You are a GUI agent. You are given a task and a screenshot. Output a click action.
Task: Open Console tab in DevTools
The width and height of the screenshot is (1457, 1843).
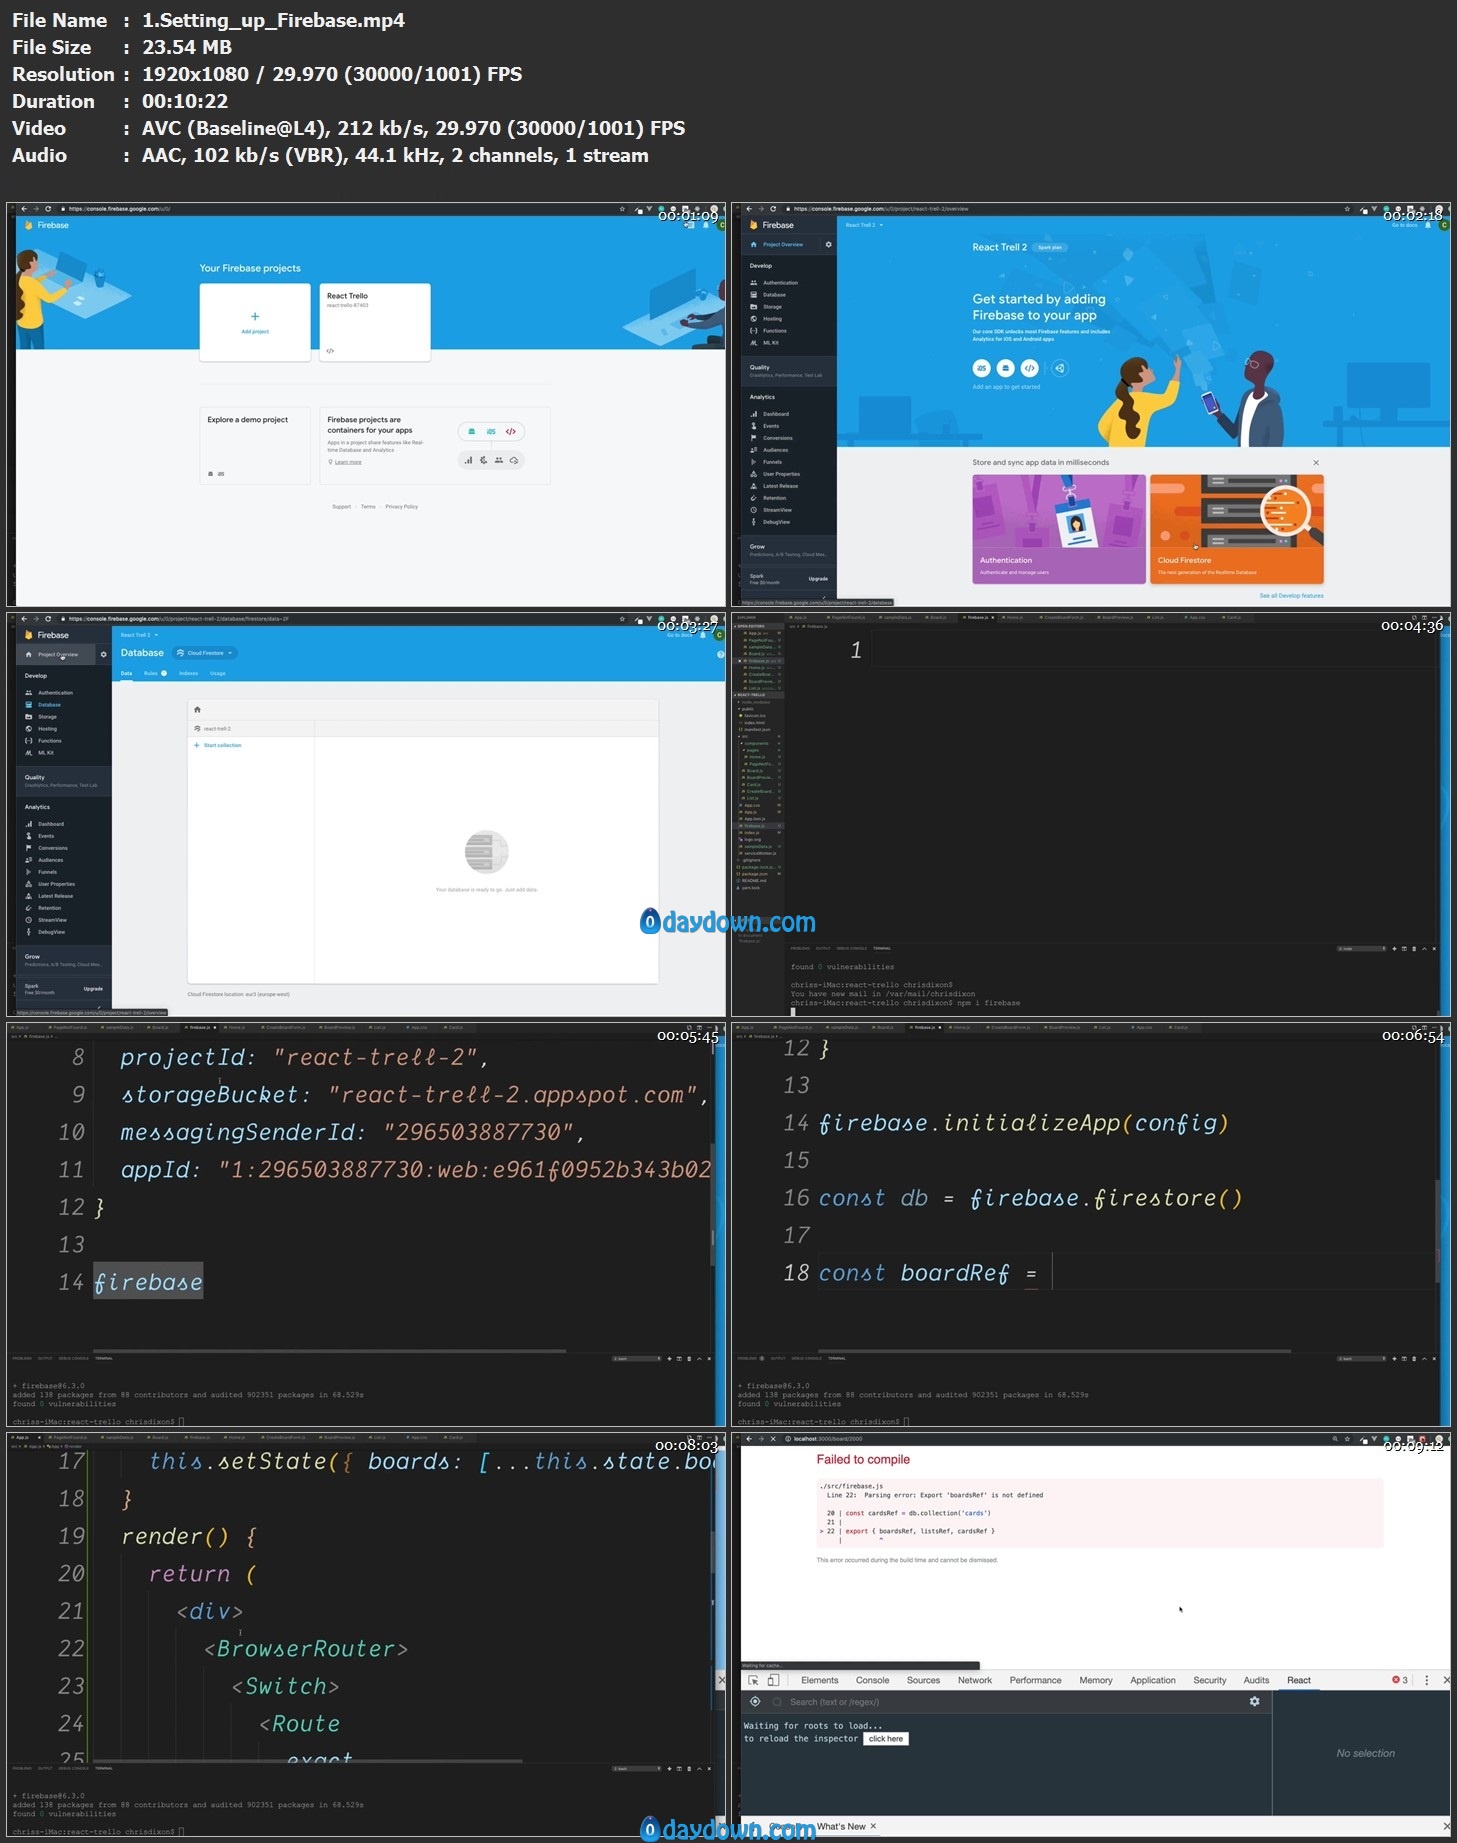pos(872,1680)
